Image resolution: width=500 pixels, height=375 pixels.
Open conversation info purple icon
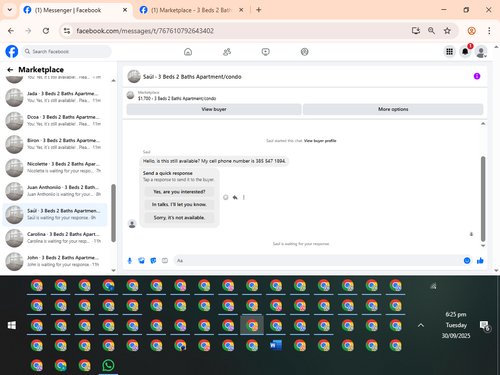[477, 76]
